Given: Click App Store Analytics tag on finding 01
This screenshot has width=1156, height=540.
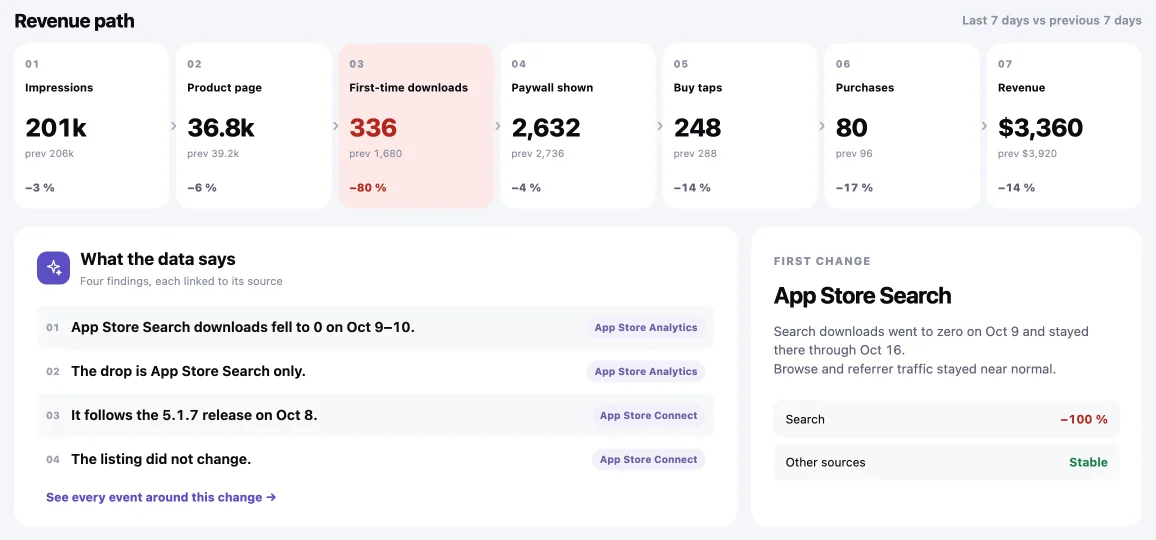Looking at the screenshot, I should click(x=646, y=328).
